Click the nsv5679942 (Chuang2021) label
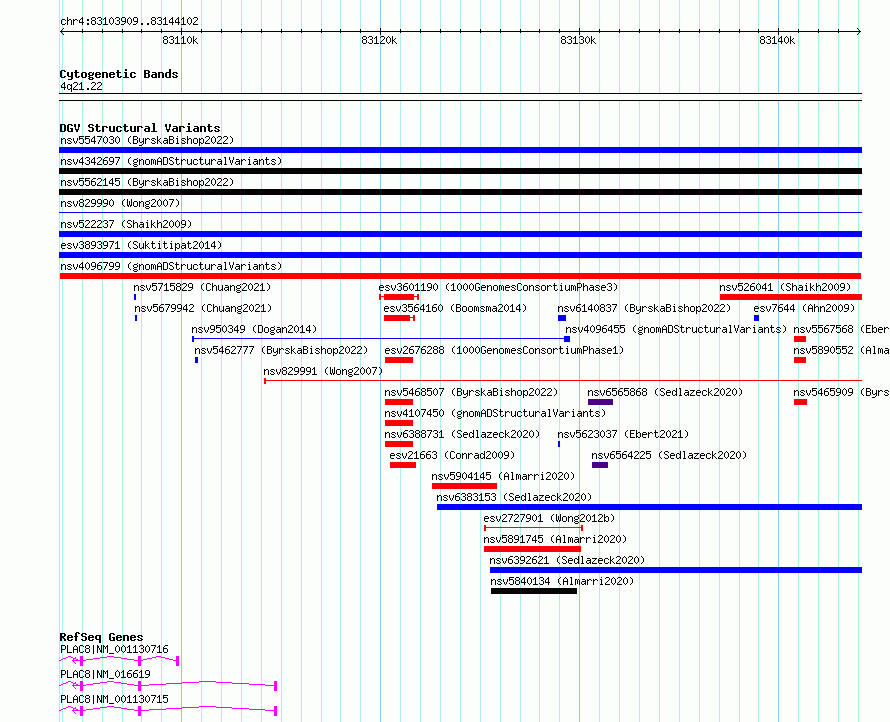Screen dimensions: 890x722 [x=203, y=308]
